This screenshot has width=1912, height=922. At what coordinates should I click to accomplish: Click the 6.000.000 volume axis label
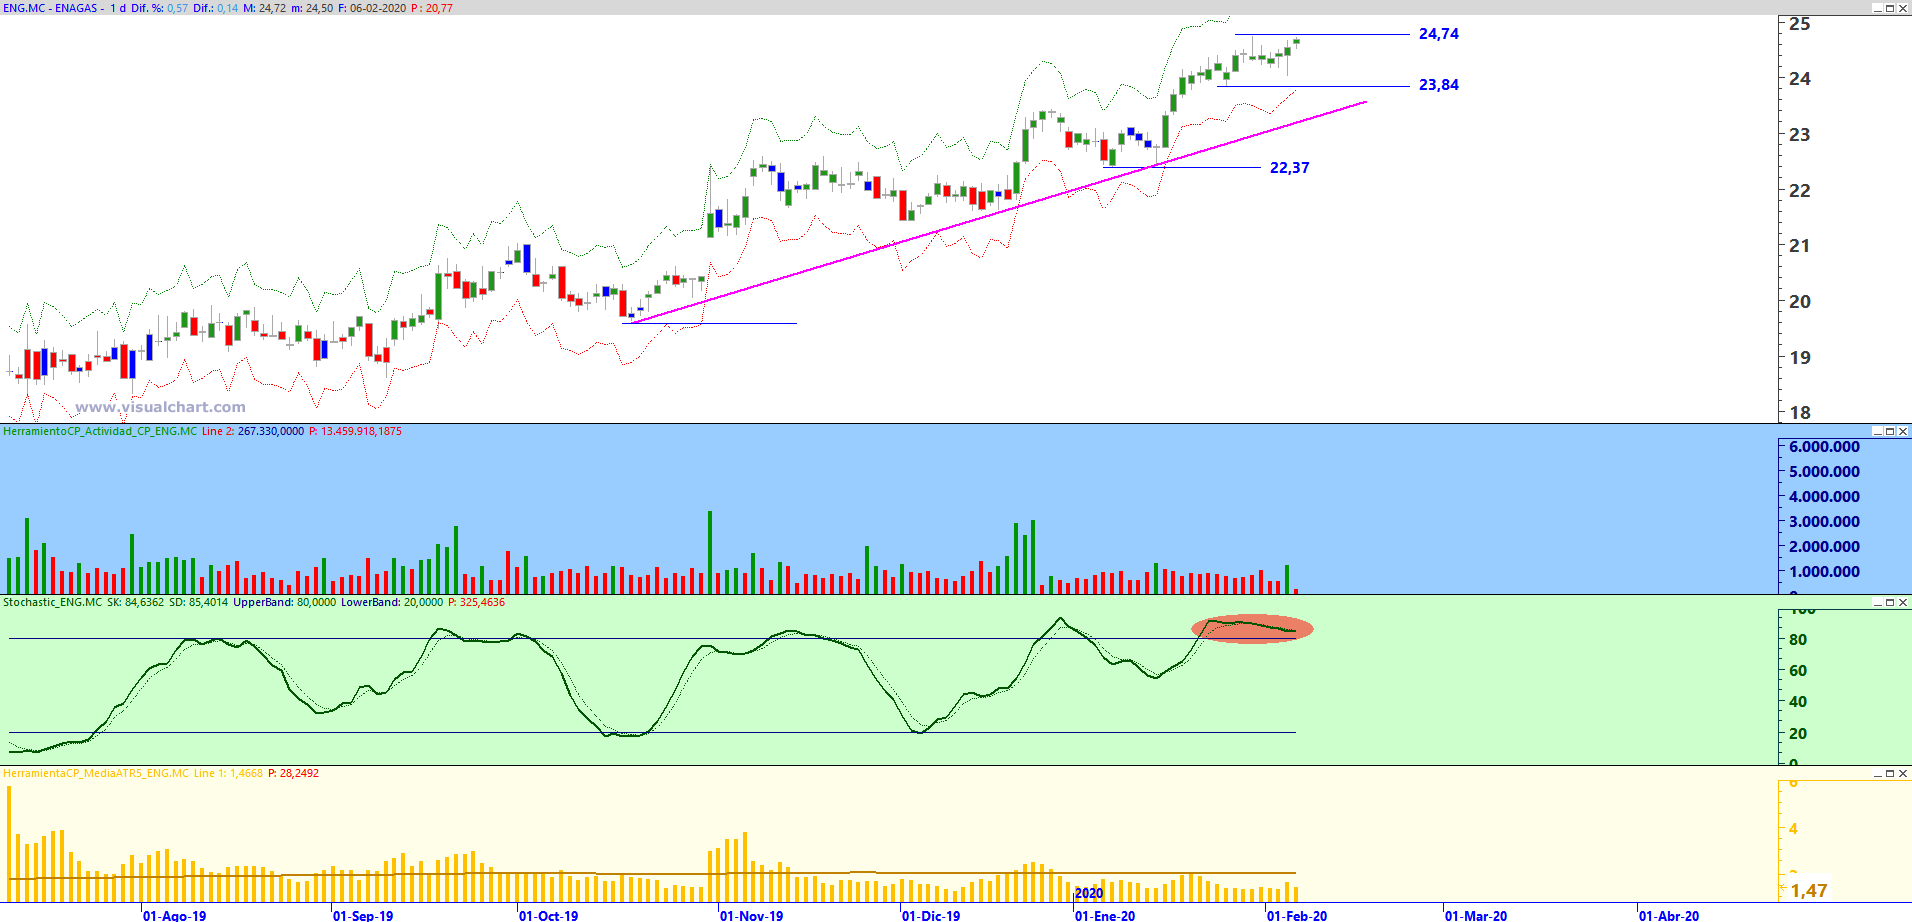pyautogui.click(x=1825, y=447)
